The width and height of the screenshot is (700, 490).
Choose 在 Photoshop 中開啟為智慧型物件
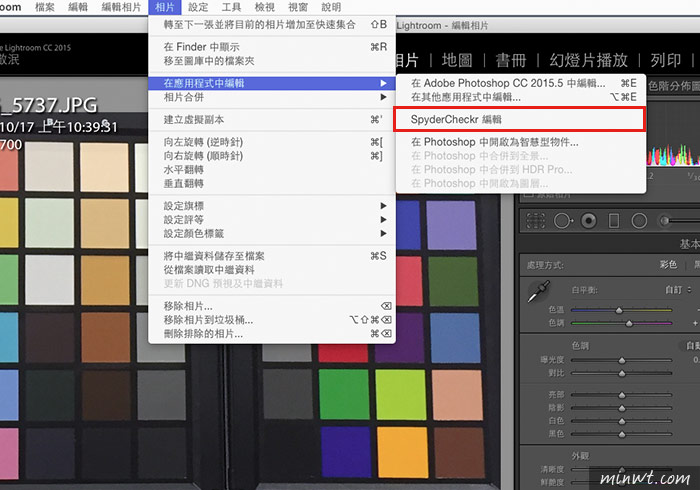click(x=521, y=142)
